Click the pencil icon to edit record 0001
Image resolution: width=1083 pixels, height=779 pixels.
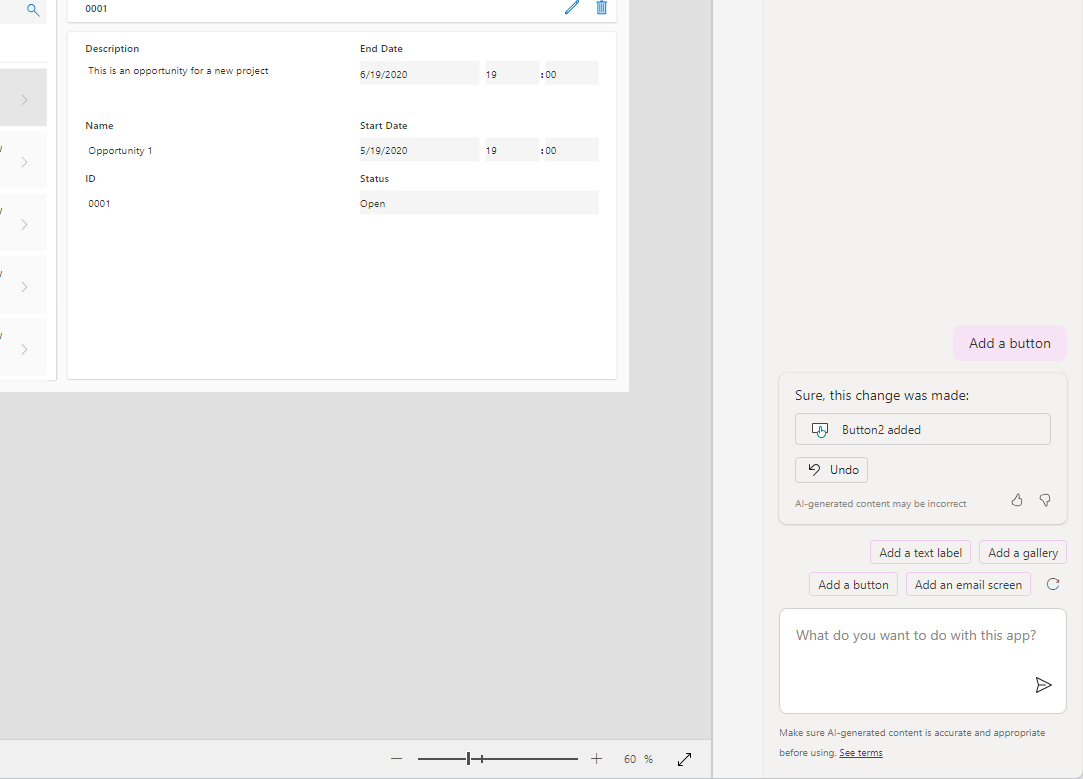(571, 8)
